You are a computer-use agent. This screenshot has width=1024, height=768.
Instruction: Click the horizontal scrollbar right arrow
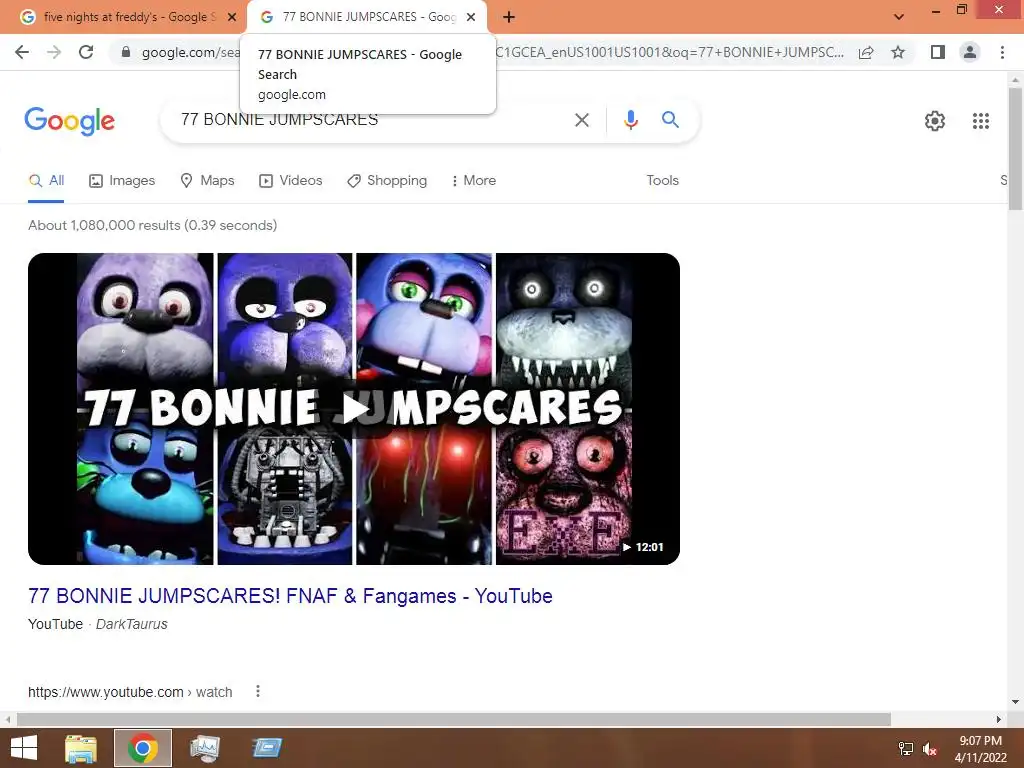(x=999, y=719)
